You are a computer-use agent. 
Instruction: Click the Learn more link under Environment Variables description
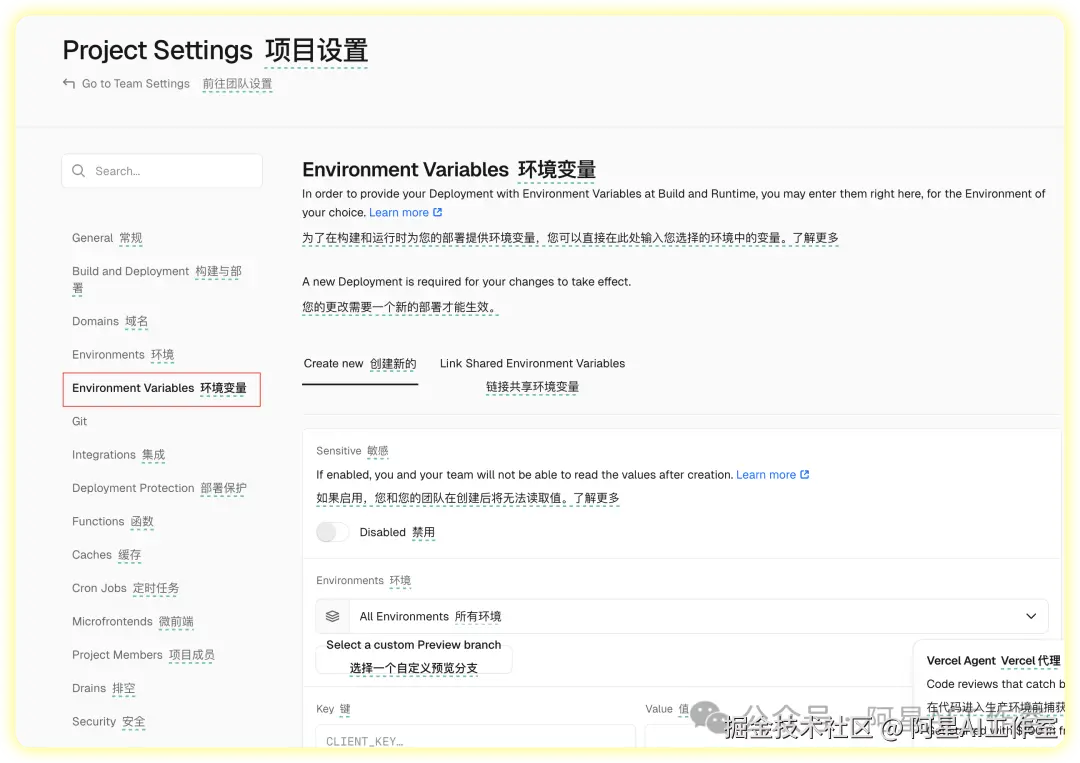click(399, 212)
